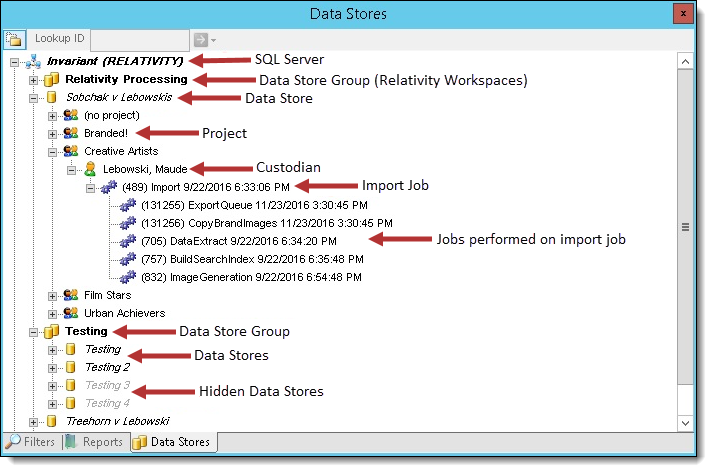
Task: Click the gear icon of CopyBrandImages job
Action: (x=128, y=223)
